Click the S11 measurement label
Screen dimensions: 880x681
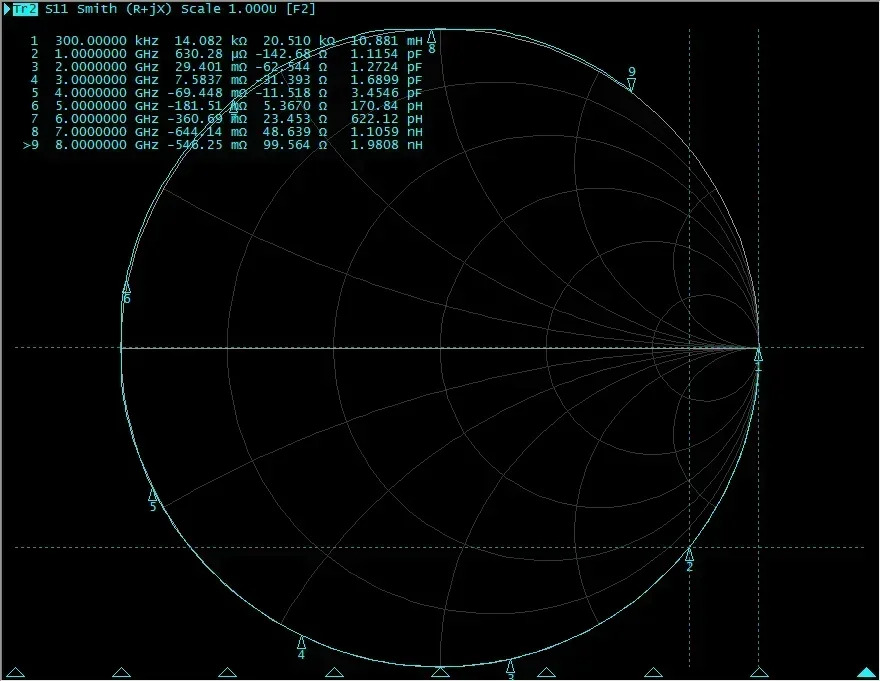click(56, 9)
